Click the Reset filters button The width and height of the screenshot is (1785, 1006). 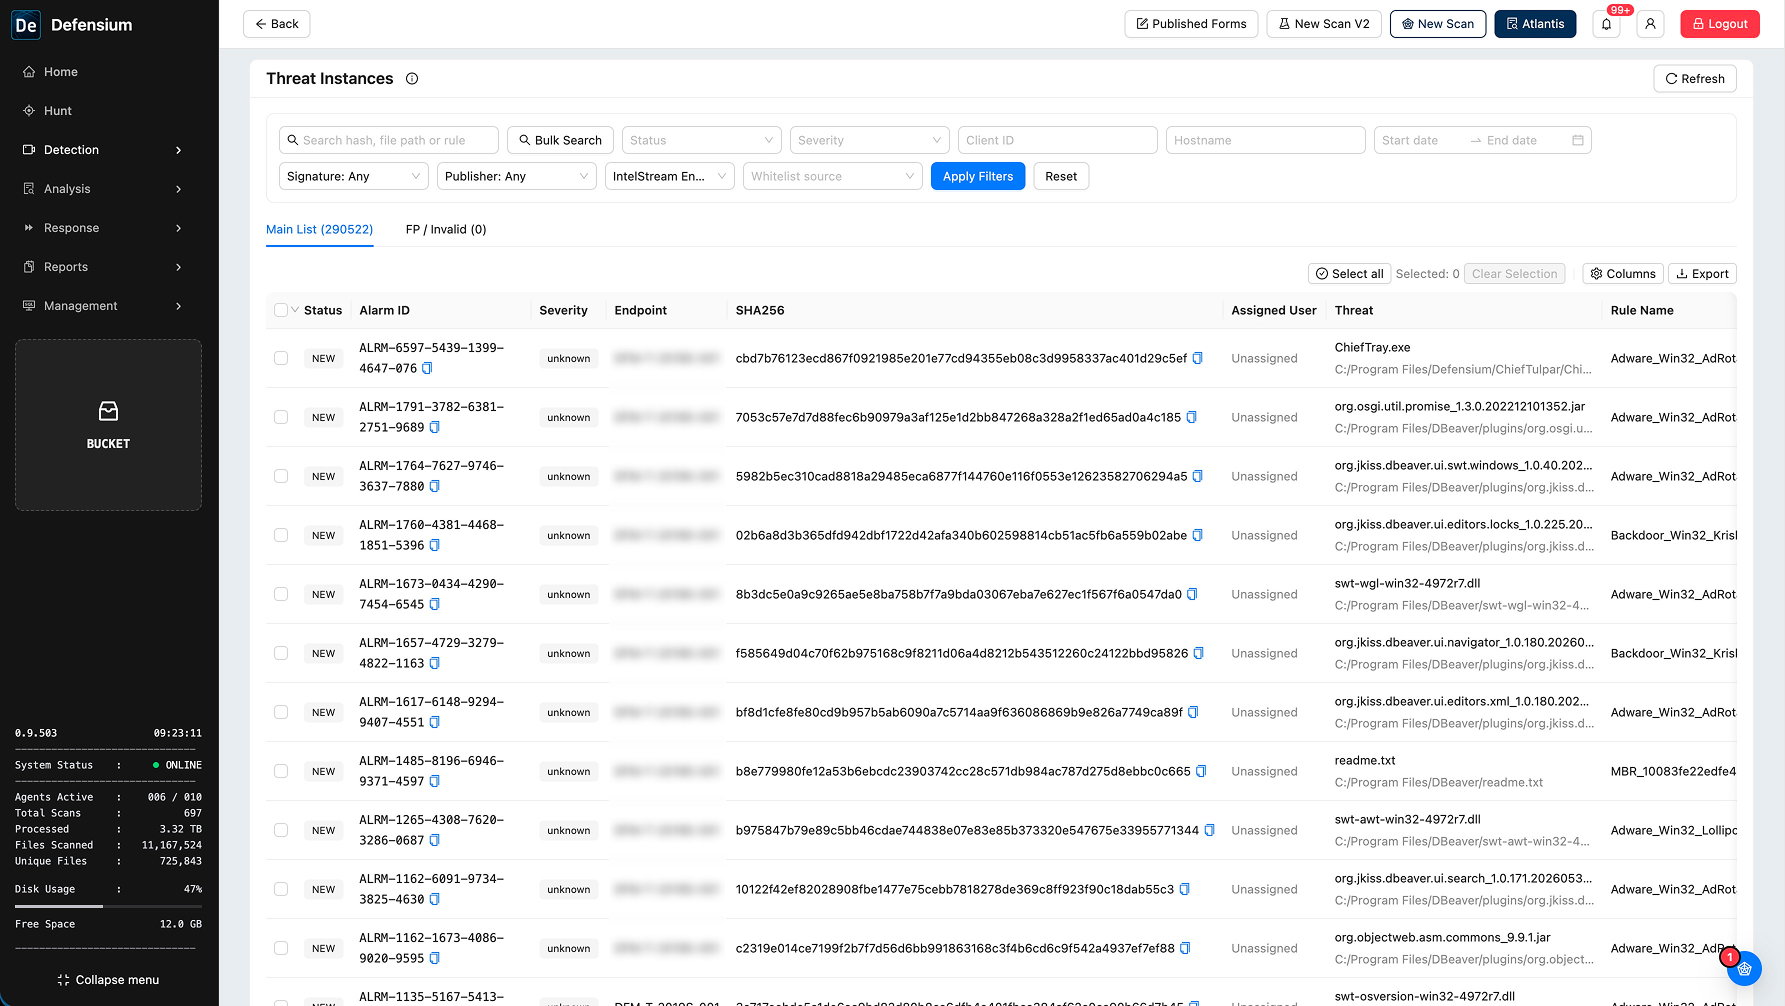coord(1061,176)
